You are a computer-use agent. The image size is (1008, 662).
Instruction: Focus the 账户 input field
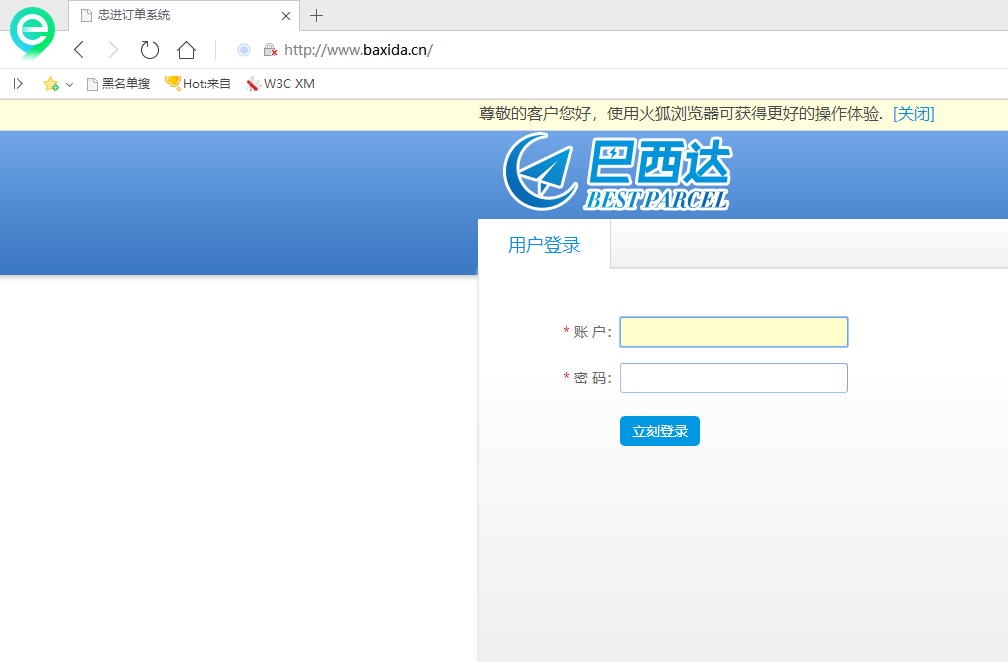pos(734,332)
